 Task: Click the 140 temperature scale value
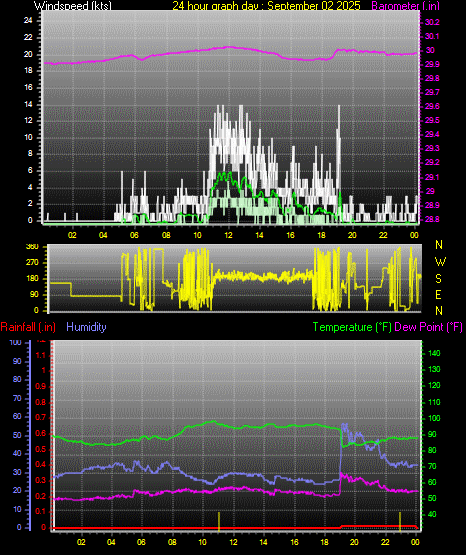point(434,353)
